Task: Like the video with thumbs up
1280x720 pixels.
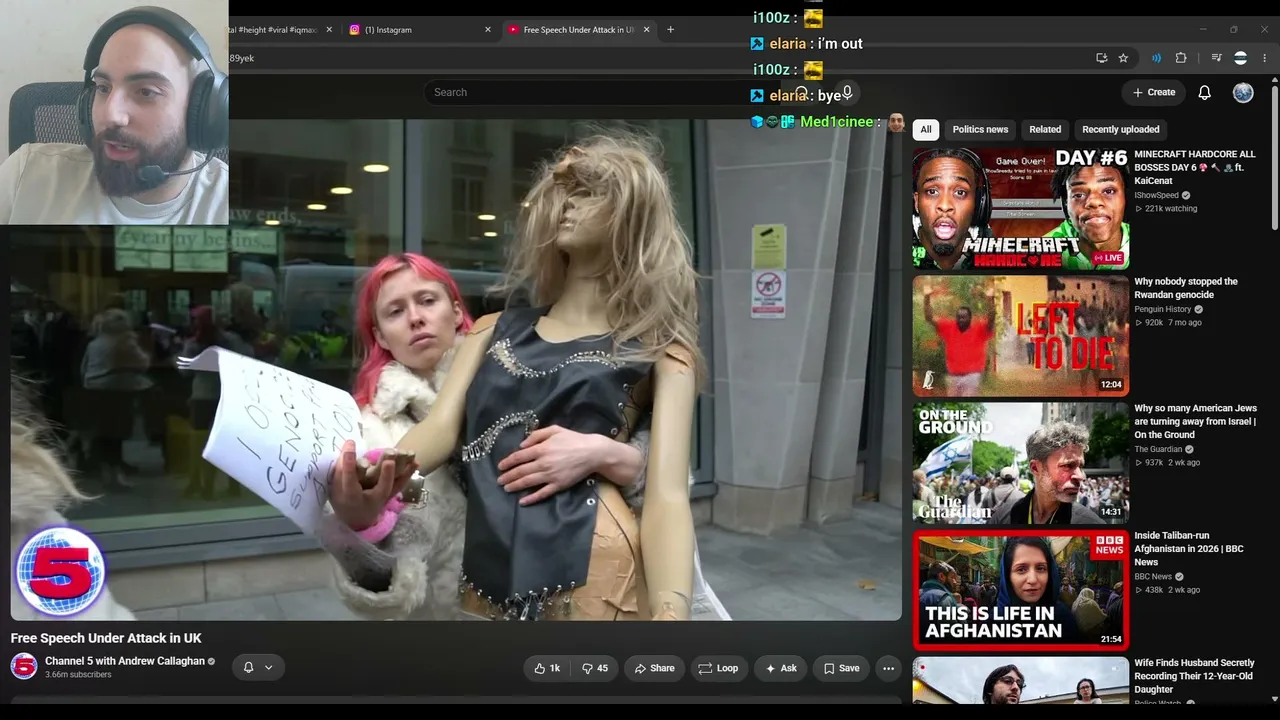Action: 547,668
